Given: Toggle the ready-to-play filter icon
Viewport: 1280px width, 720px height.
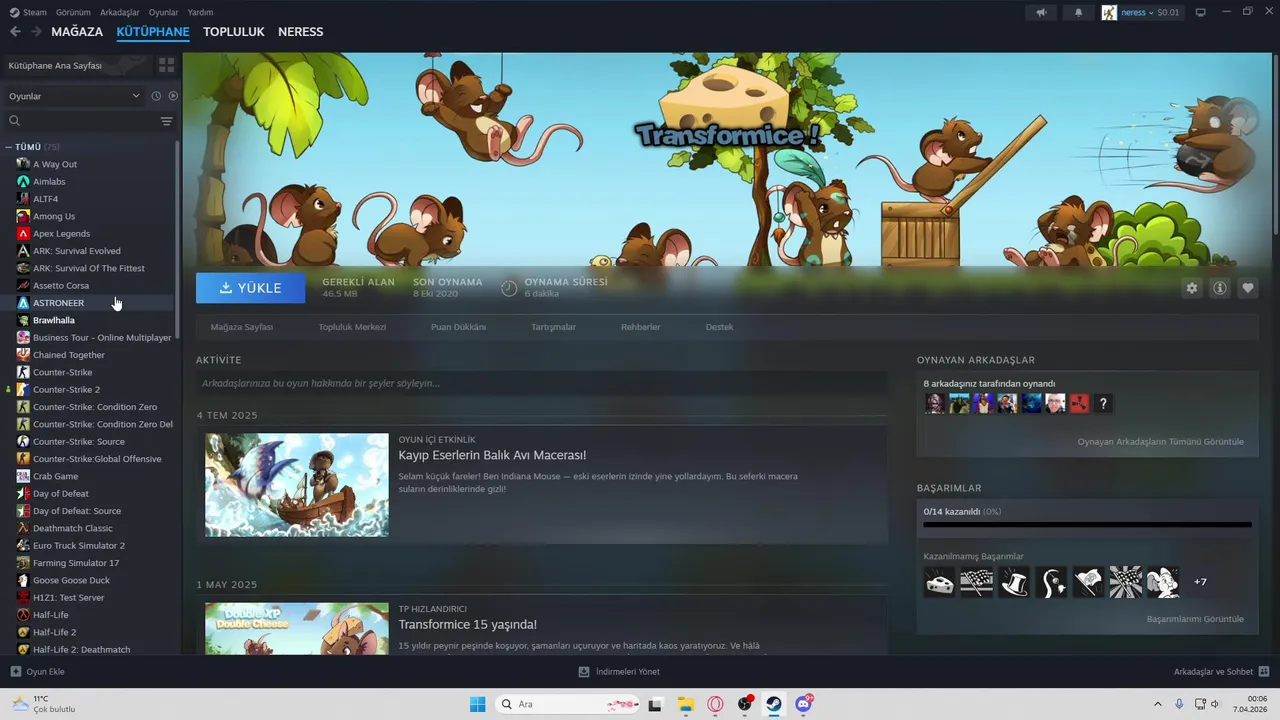Looking at the screenshot, I should (173, 96).
